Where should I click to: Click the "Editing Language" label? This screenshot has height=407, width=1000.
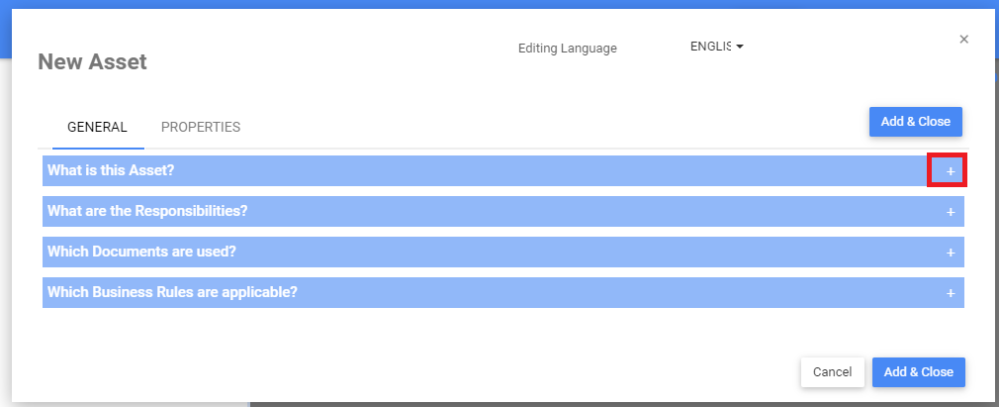pyautogui.click(x=567, y=48)
